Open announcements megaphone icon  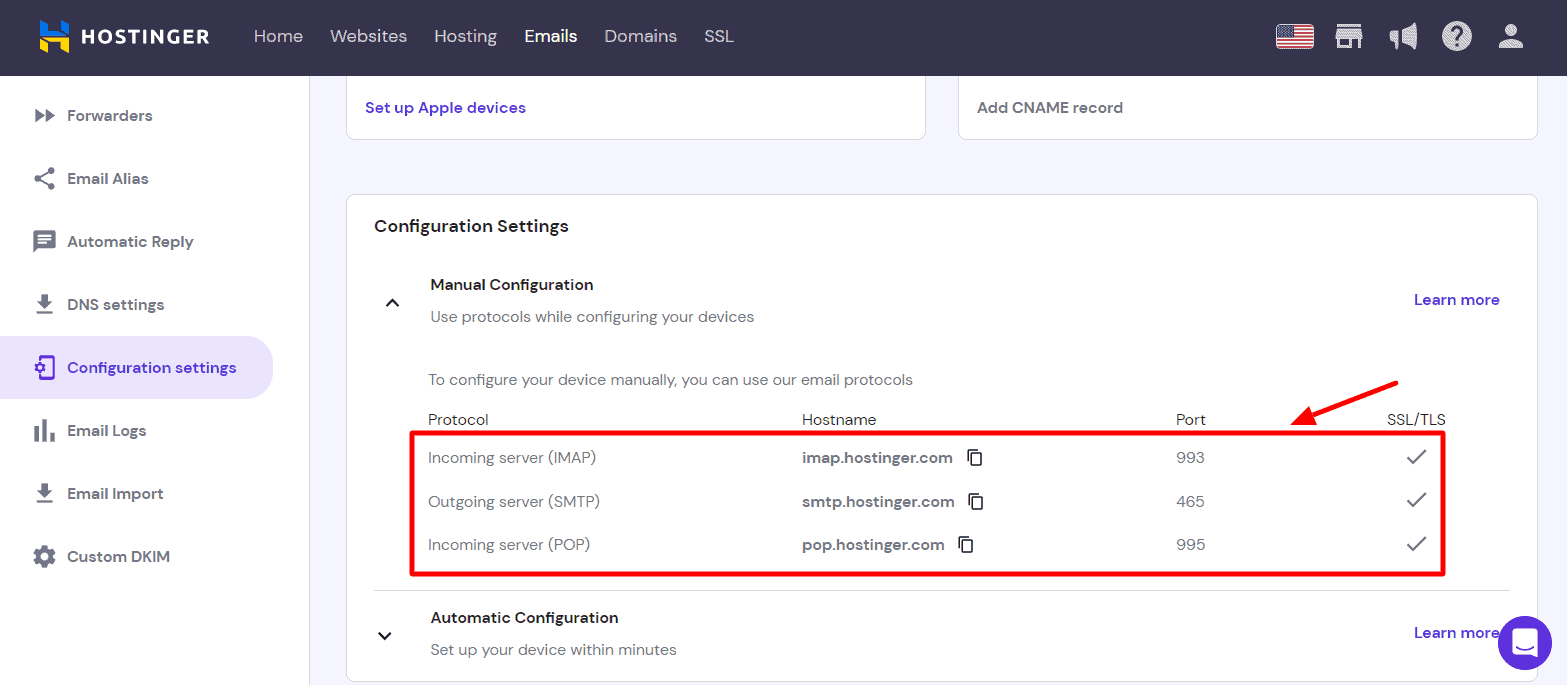pyautogui.click(x=1403, y=37)
